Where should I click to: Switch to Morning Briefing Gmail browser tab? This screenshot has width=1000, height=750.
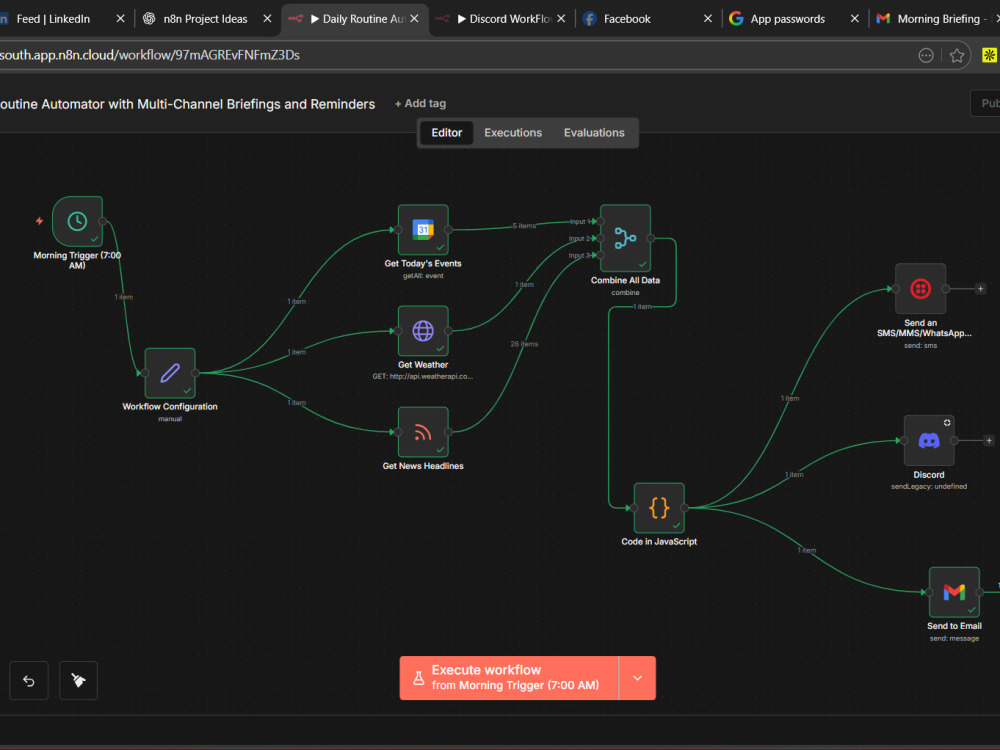[938, 19]
